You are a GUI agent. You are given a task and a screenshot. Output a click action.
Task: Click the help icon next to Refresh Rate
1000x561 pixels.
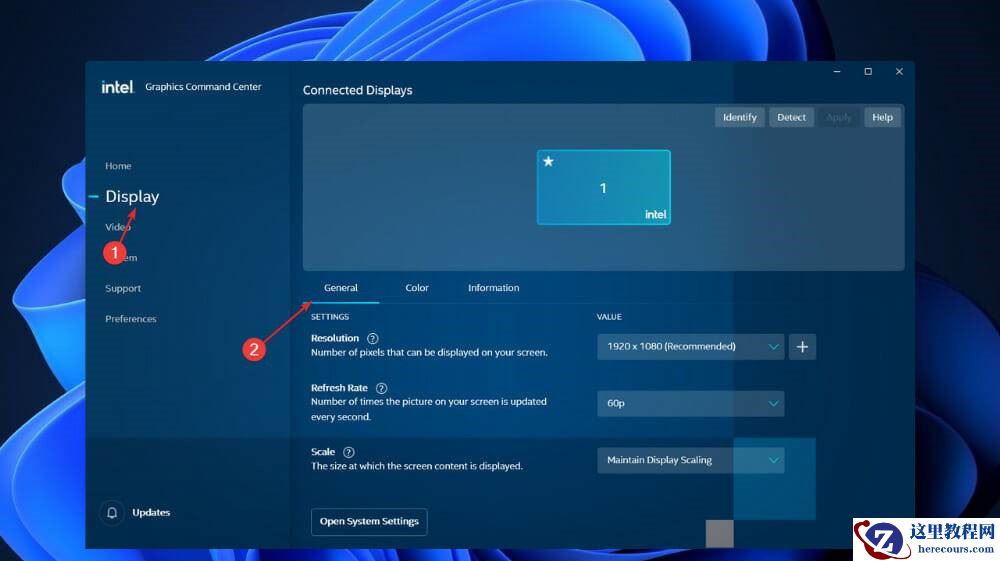point(381,388)
